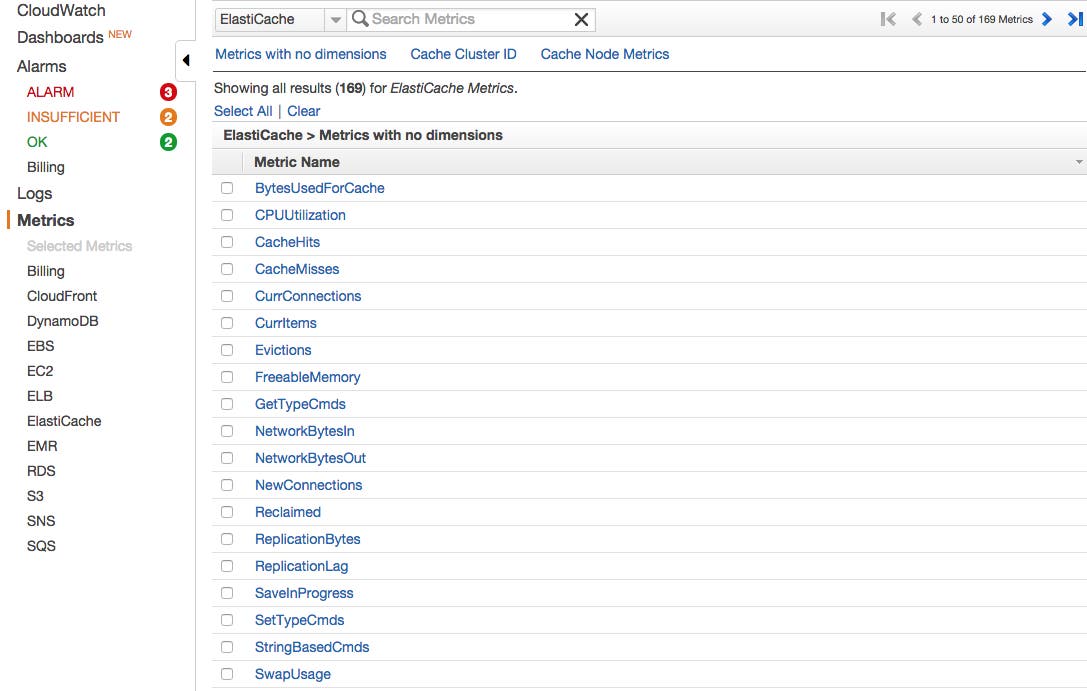View the INSUFFICIENT alarms count badge
1087x691 pixels.
tap(167, 116)
